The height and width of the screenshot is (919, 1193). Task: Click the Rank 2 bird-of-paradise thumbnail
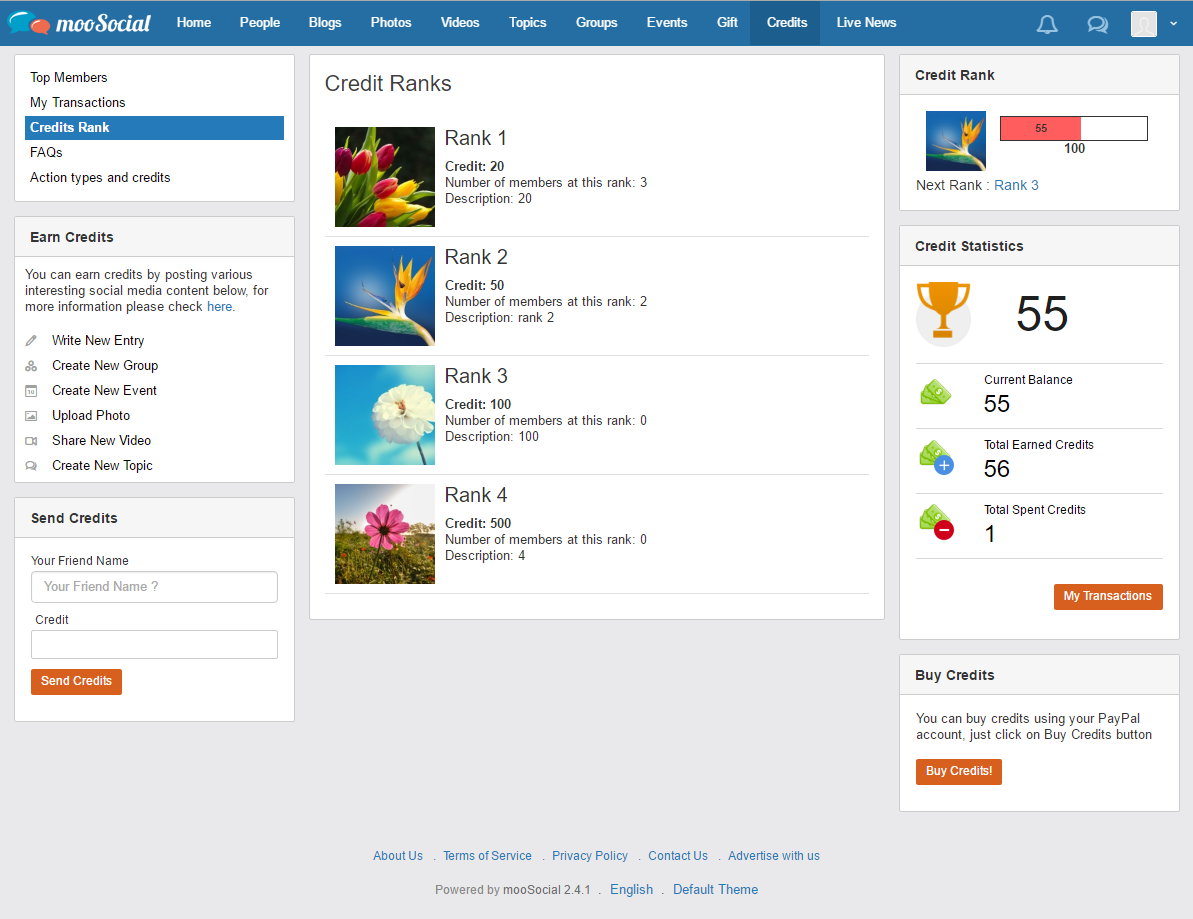click(385, 296)
